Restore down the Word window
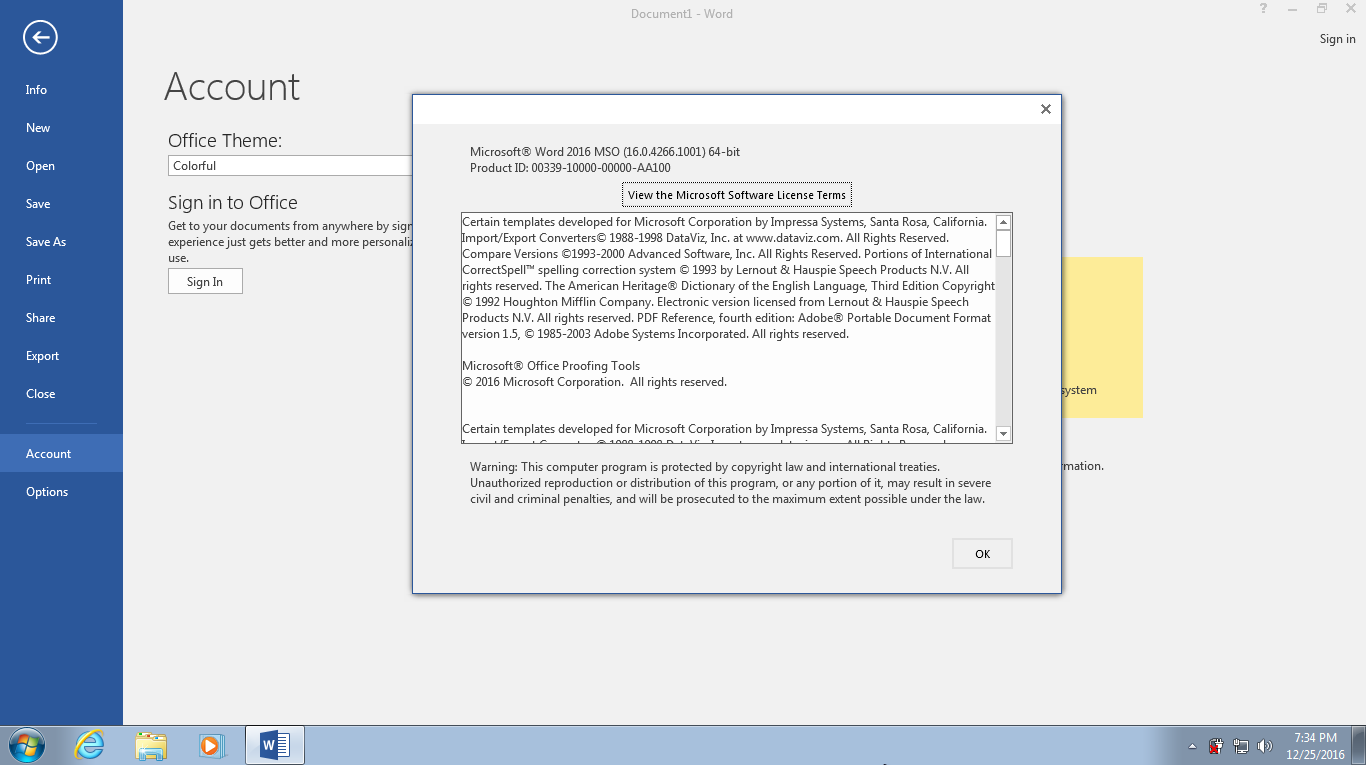This screenshot has height=765, width=1366. (1322, 9)
